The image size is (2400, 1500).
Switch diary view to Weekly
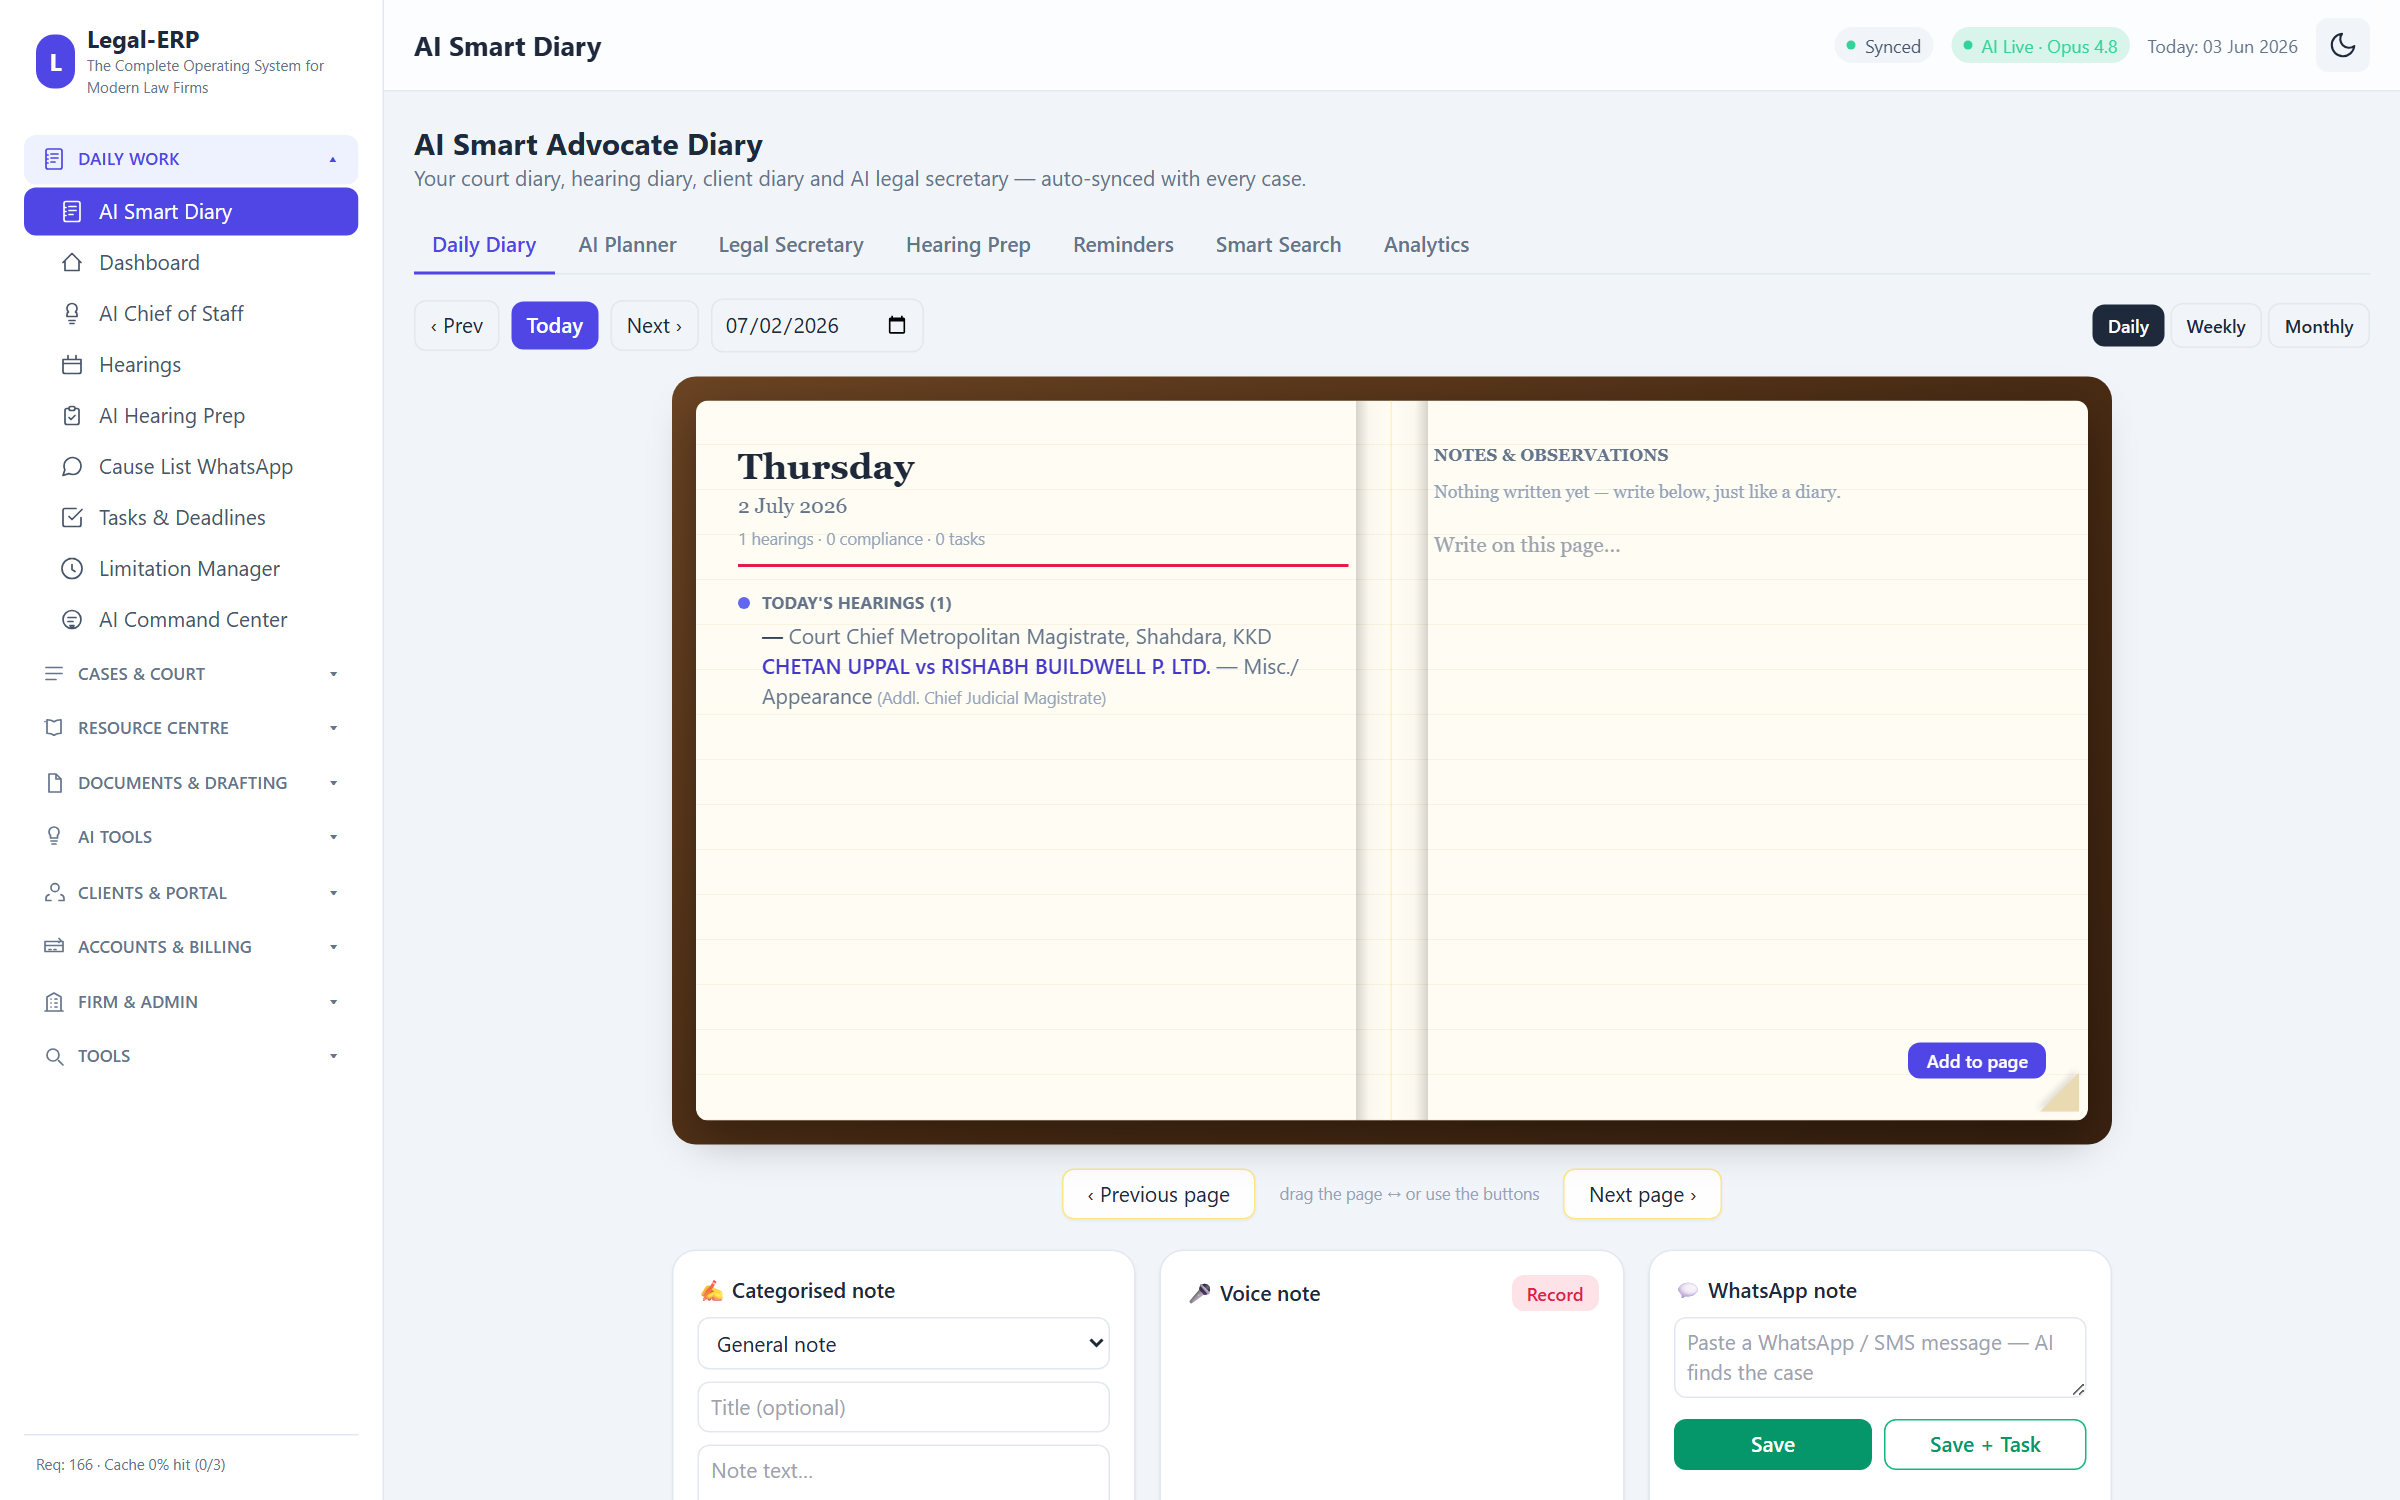coord(2215,326)
